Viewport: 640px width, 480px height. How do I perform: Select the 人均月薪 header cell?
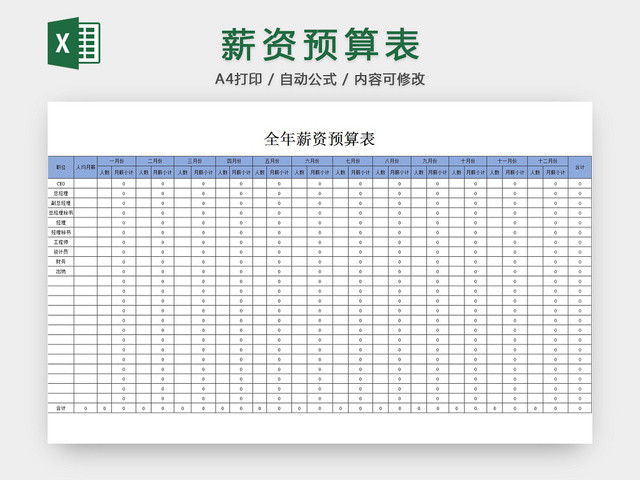click(86, 167)
